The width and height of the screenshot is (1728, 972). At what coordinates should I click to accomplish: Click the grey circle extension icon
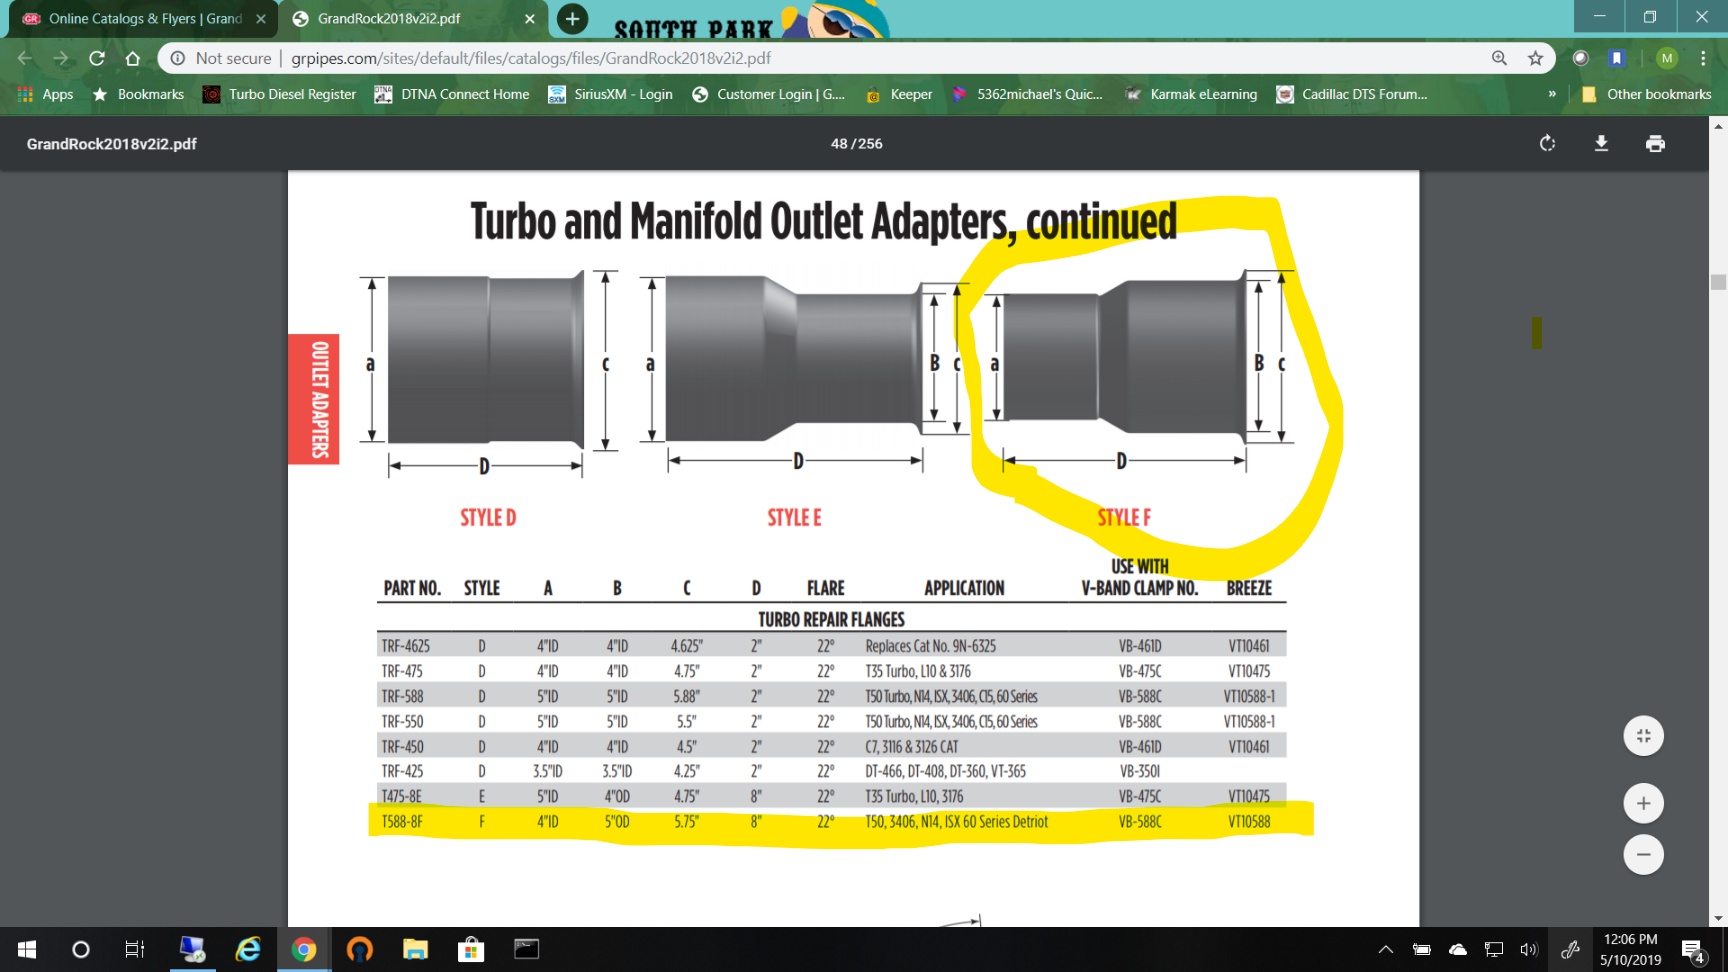(x=1580, y=58)
